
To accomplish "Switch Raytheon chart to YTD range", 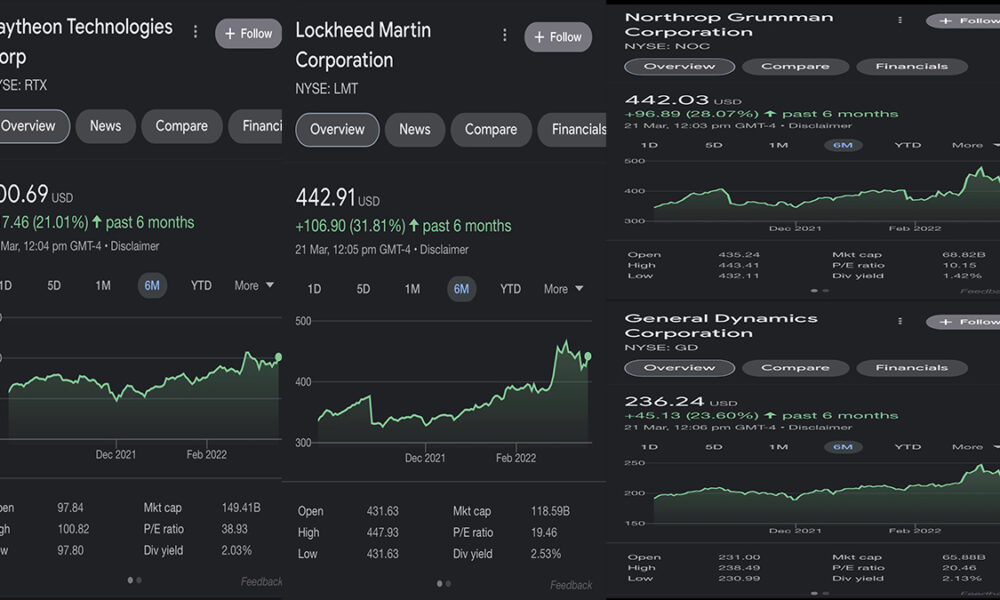I will pos(201,285).
